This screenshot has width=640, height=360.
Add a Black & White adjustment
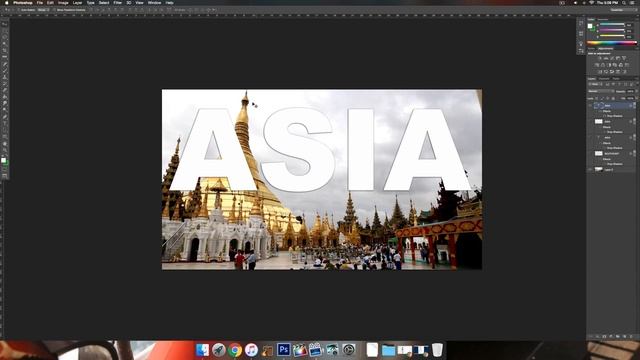pyautogui.click(x=609, y=65)
